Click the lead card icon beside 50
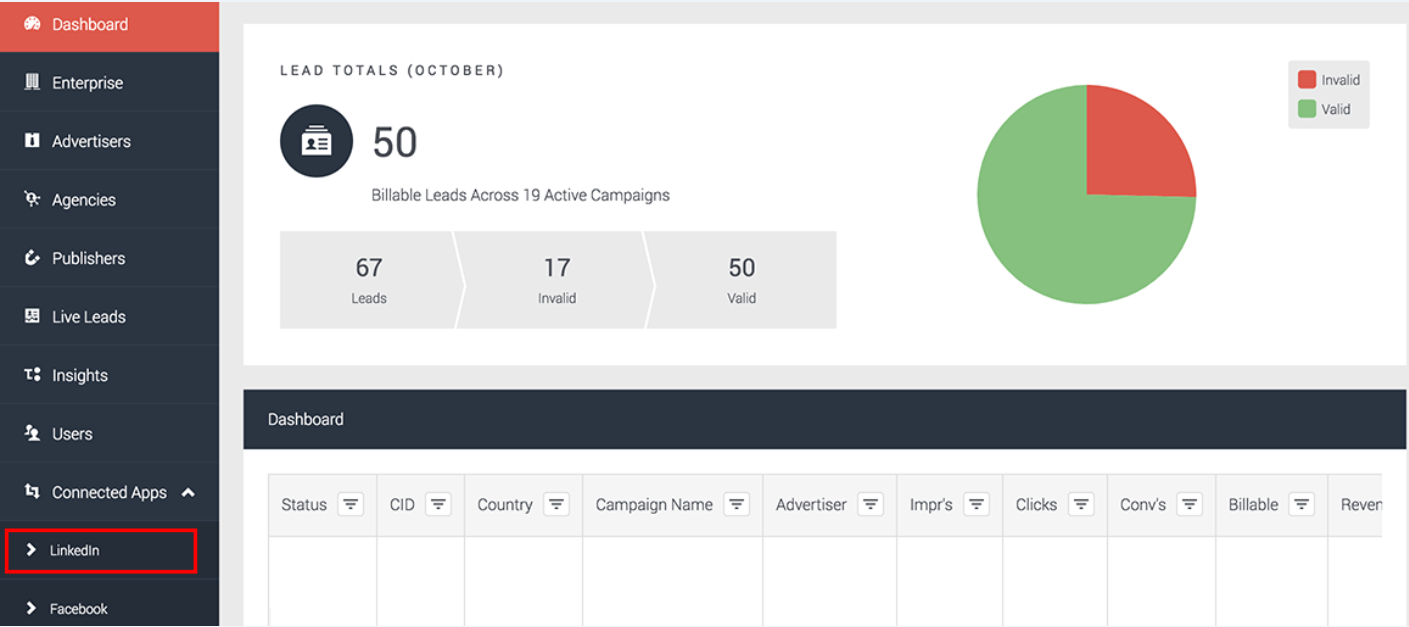 tap(316, 141)
